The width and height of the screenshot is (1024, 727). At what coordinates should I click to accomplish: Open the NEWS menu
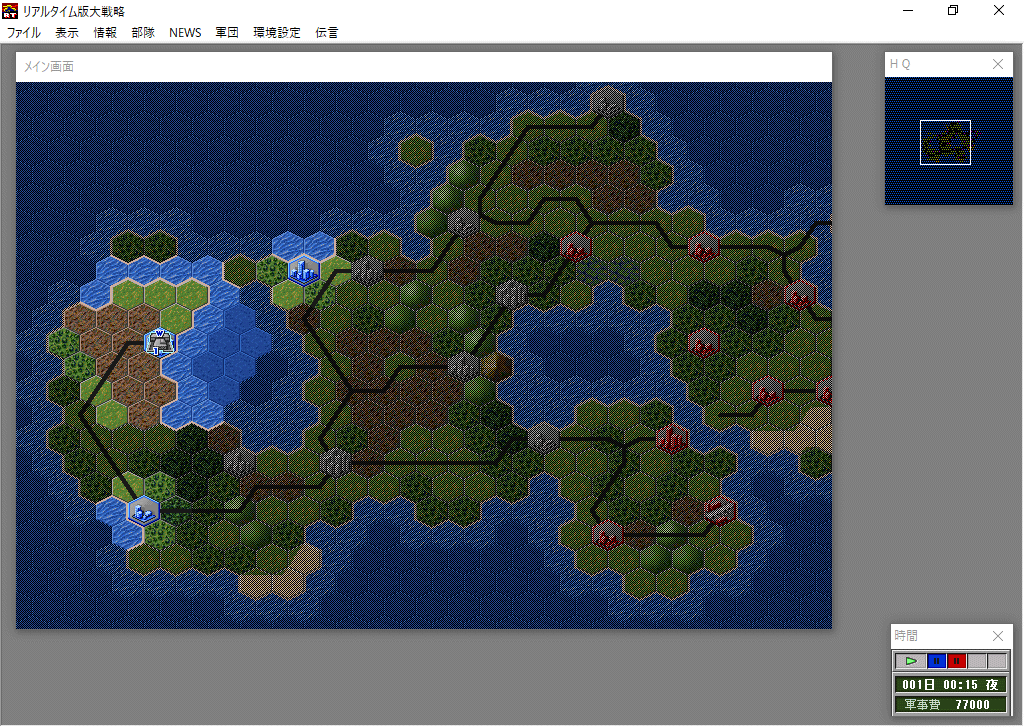tap(185, 32)
